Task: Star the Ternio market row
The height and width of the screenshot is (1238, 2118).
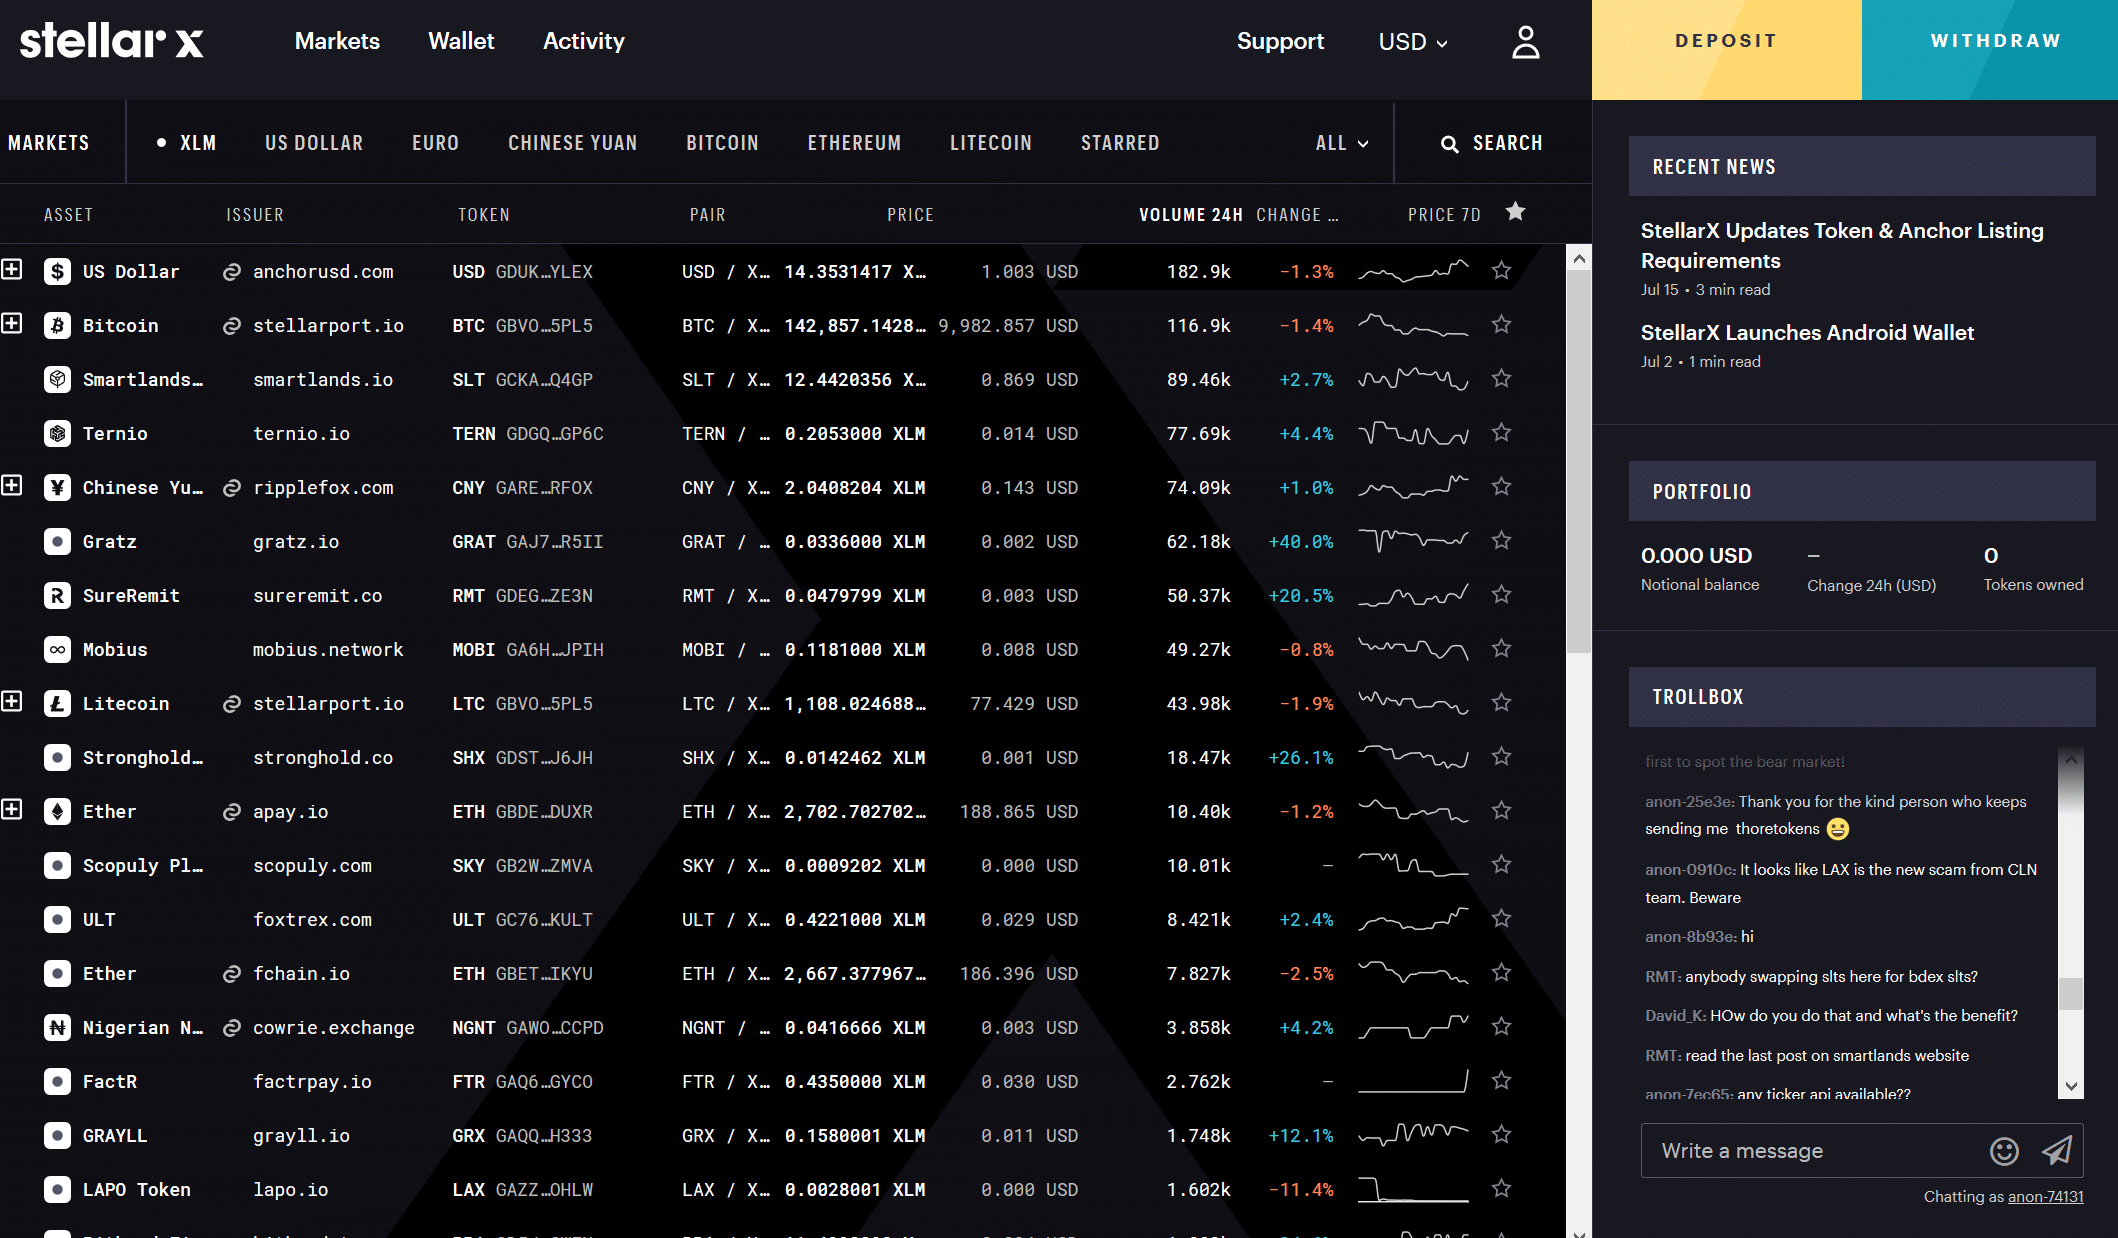Action: point(1501,432)
